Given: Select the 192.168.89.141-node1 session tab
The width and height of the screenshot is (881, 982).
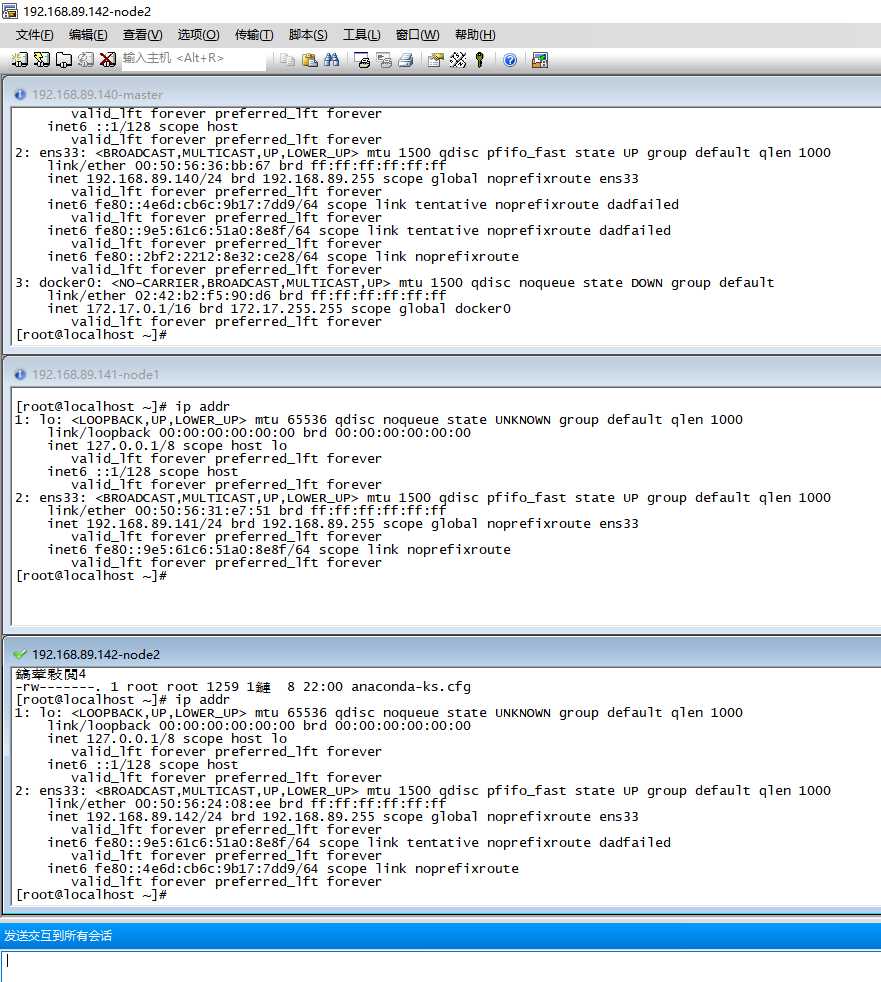Looking at the screenshot, I should [95, 374].
